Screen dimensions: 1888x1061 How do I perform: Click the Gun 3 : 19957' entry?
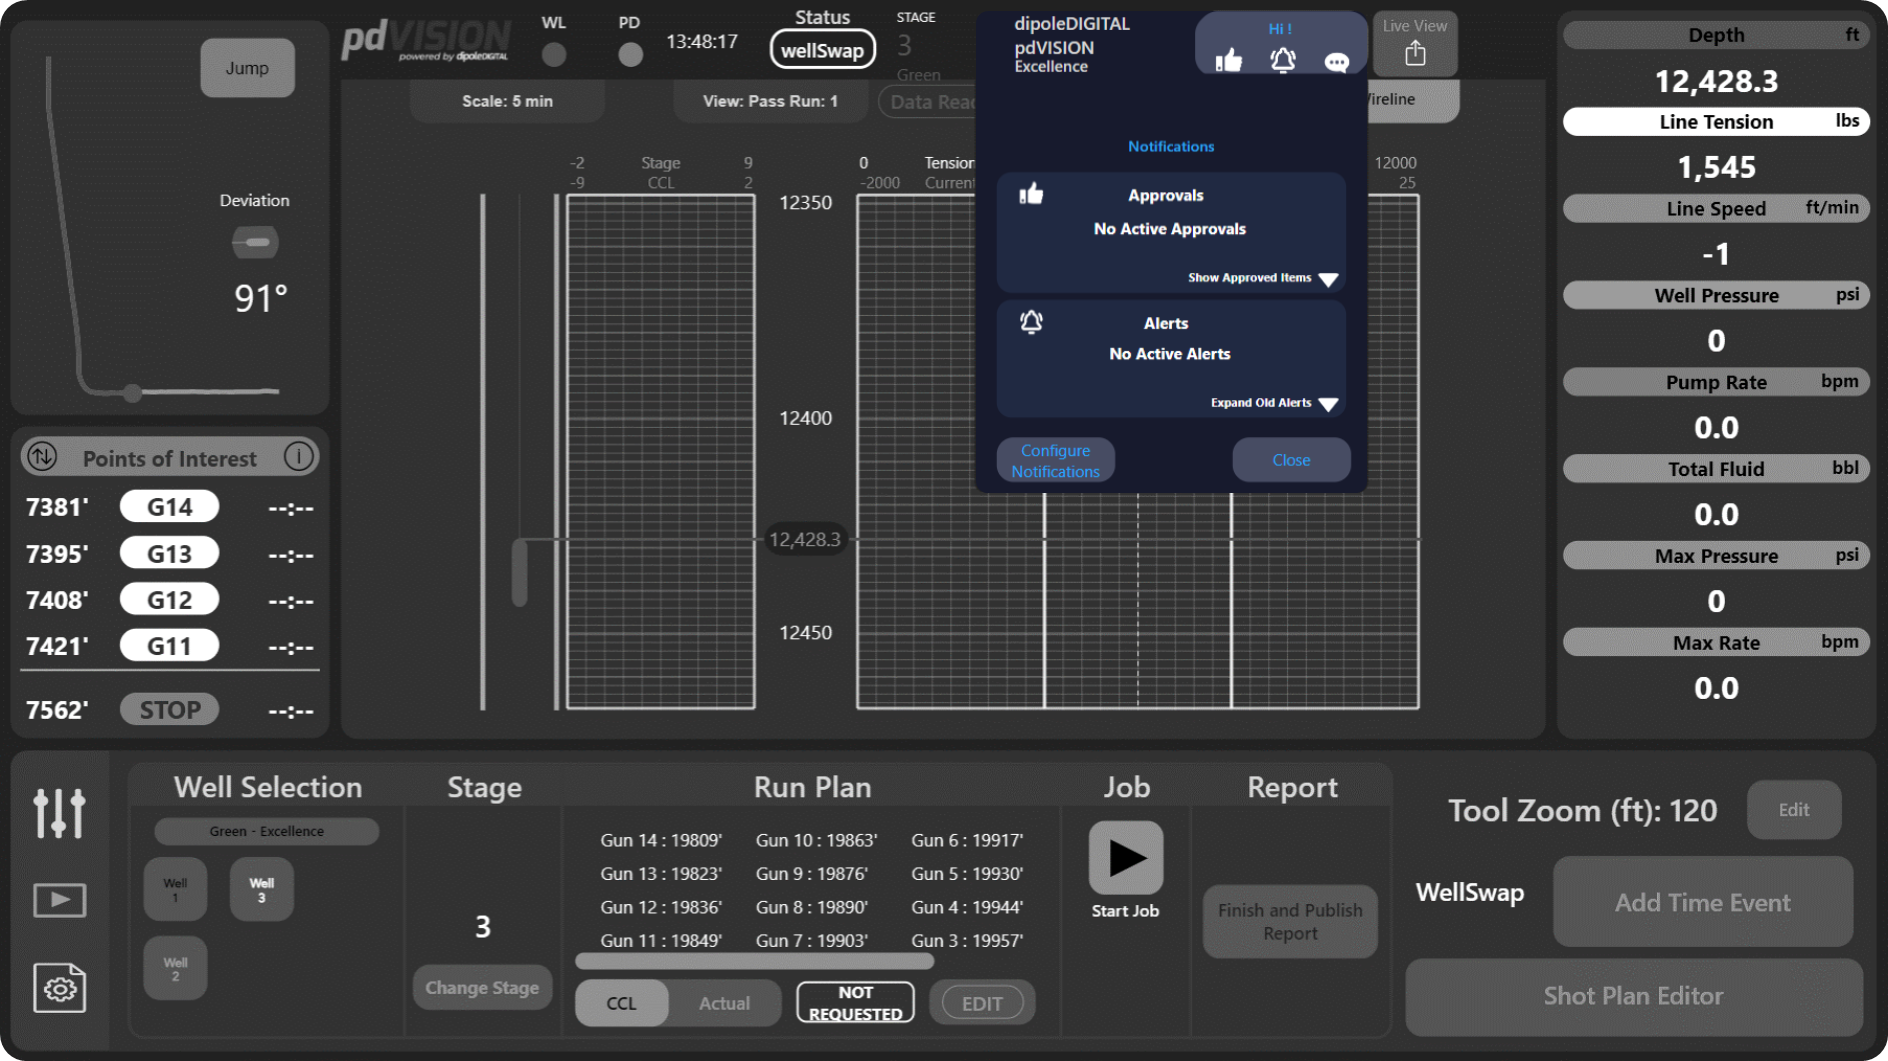[x=967, y=940]
